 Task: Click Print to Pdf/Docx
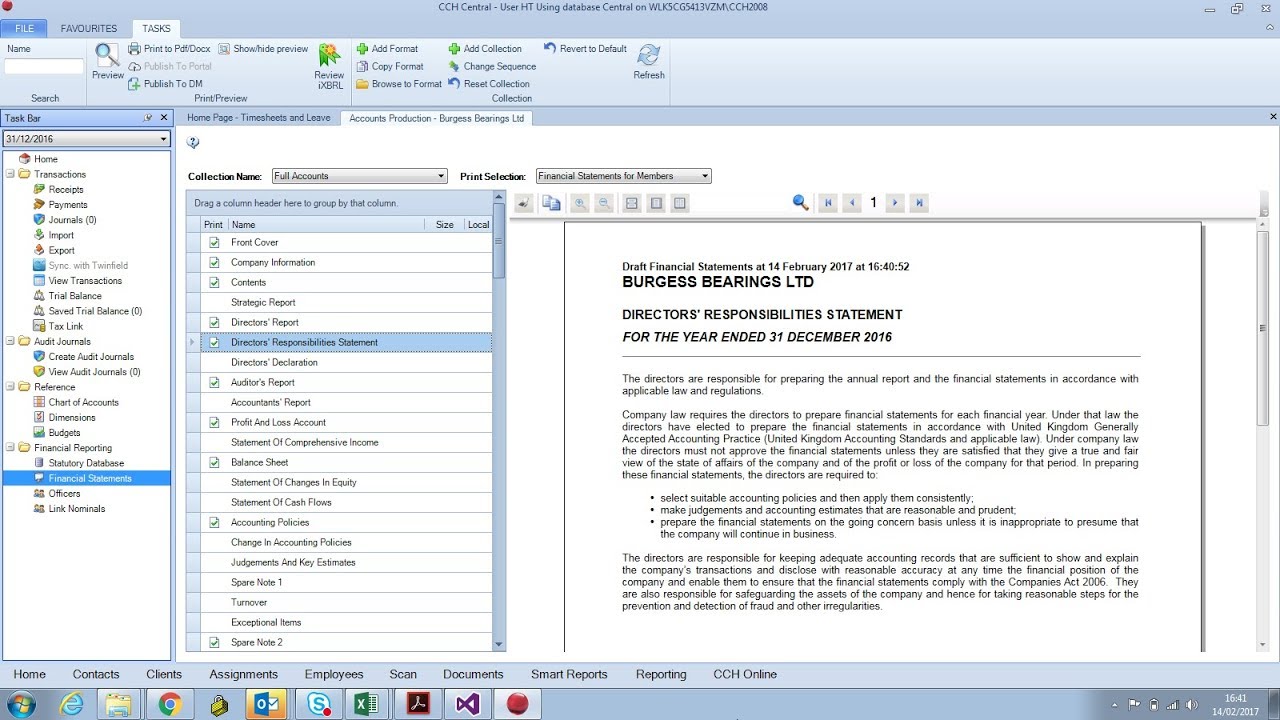tap(169, 48)
